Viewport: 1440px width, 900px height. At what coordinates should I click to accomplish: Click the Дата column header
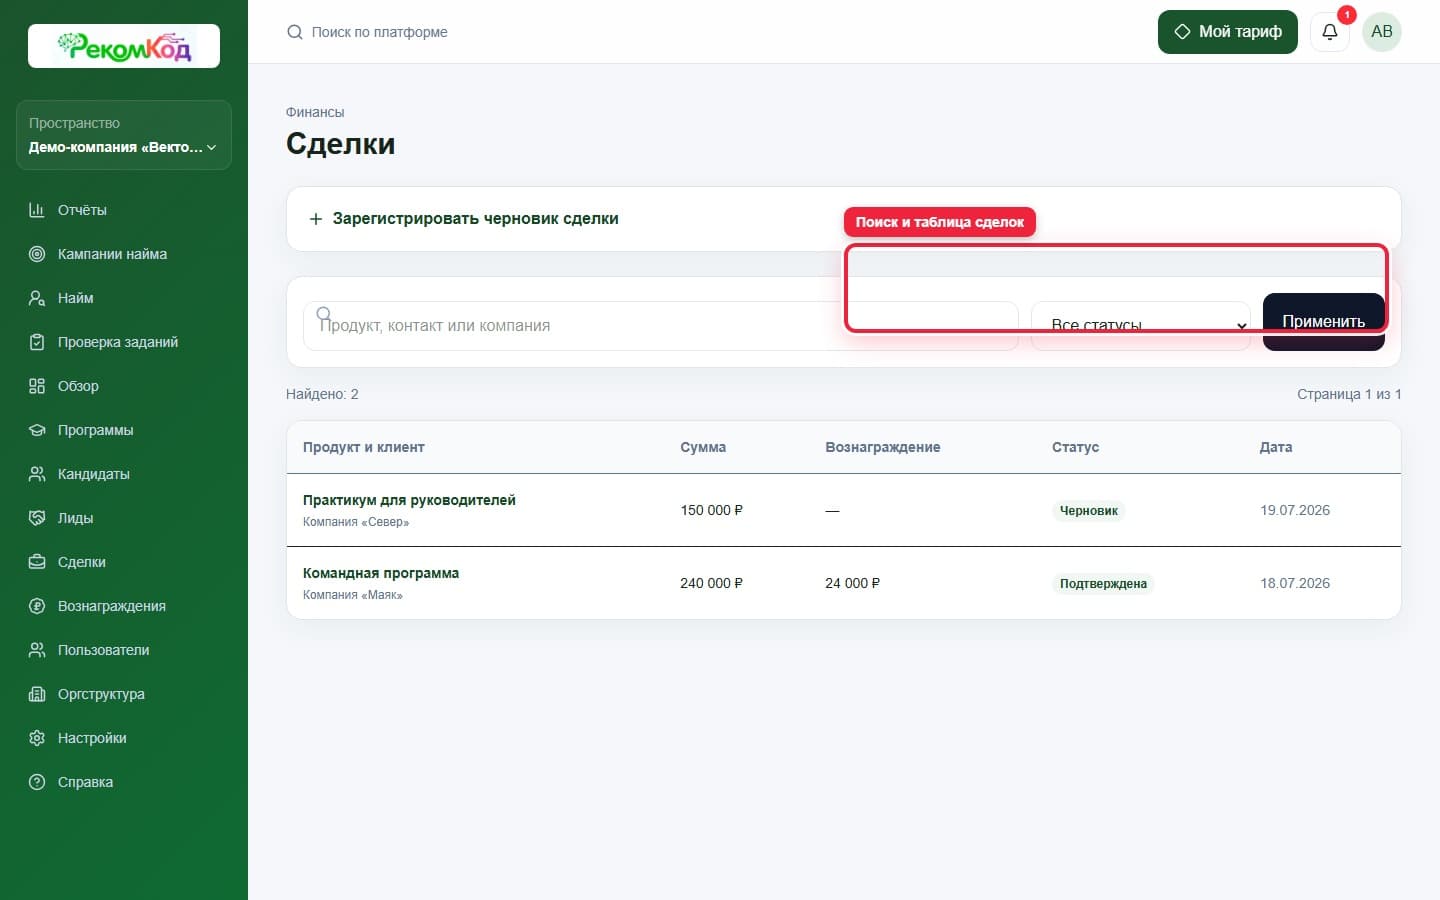[x=1276, y=447]
